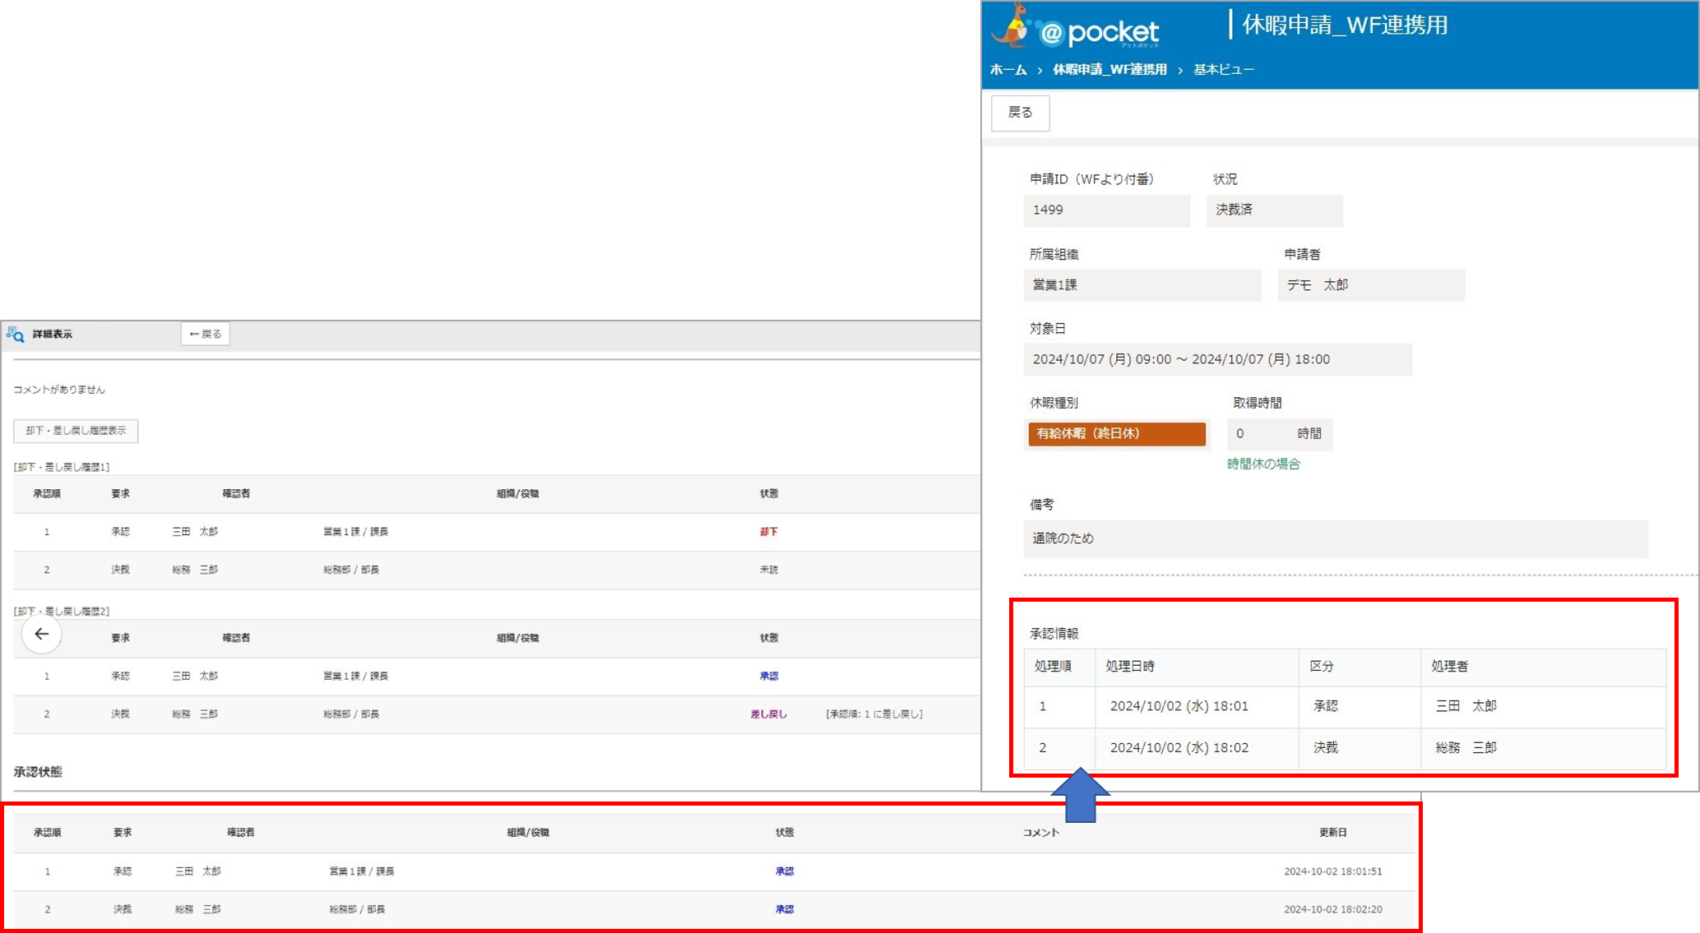This screenshot has width=1700, height=933.
Task: Click the [却下・差し戻し履歴1] label
Action: pos(62,467)
